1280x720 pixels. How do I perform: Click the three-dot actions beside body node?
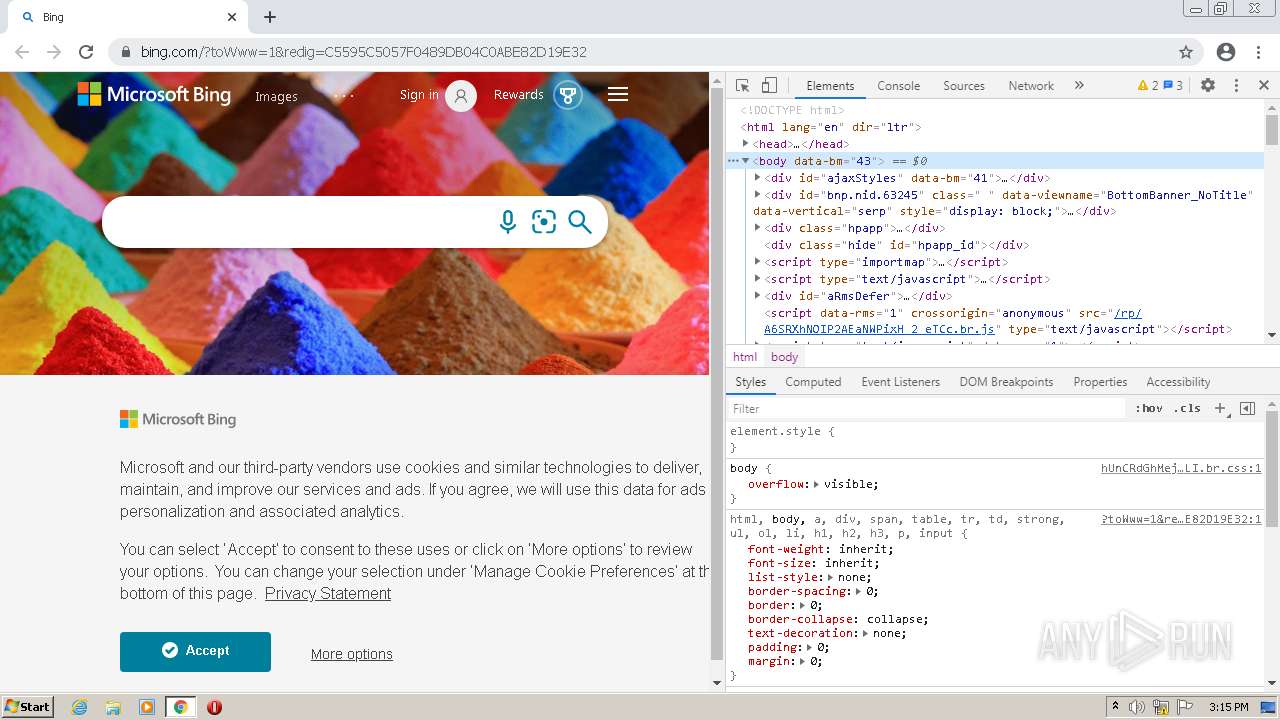coord(733,161)
